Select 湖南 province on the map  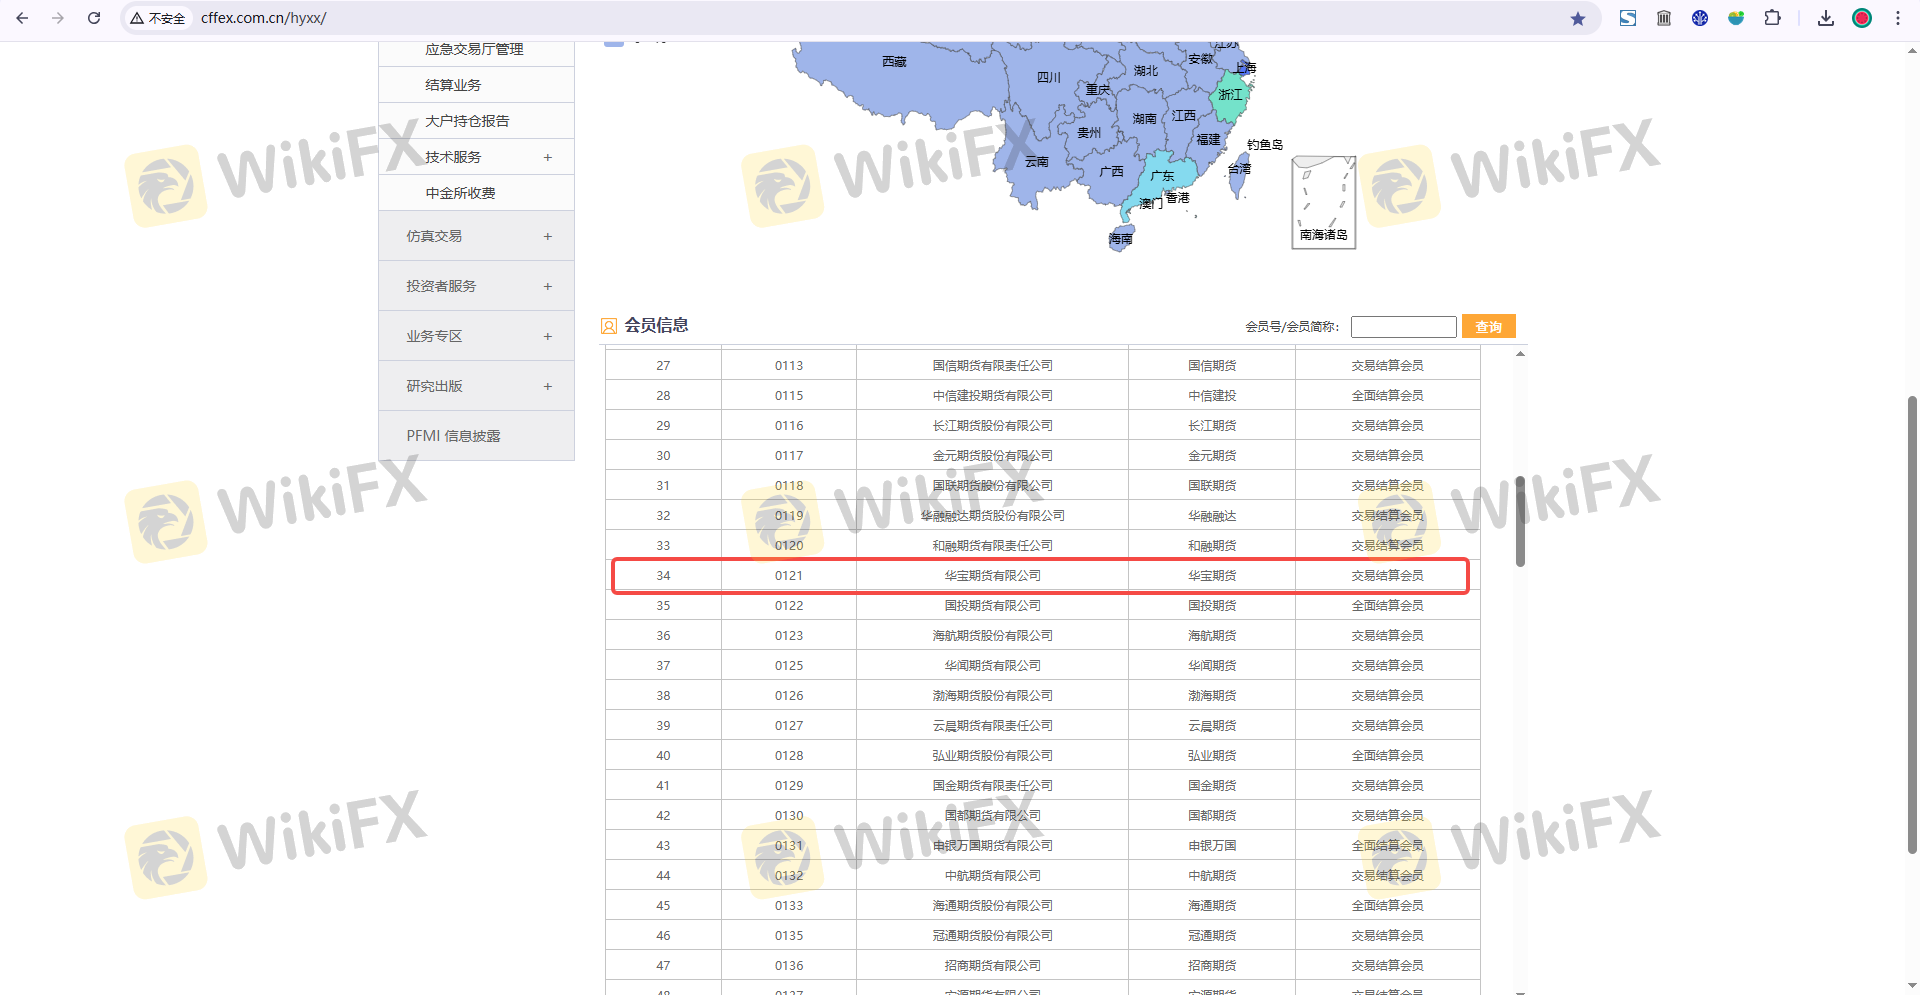pyautogui.click(x=1144, y=119)
